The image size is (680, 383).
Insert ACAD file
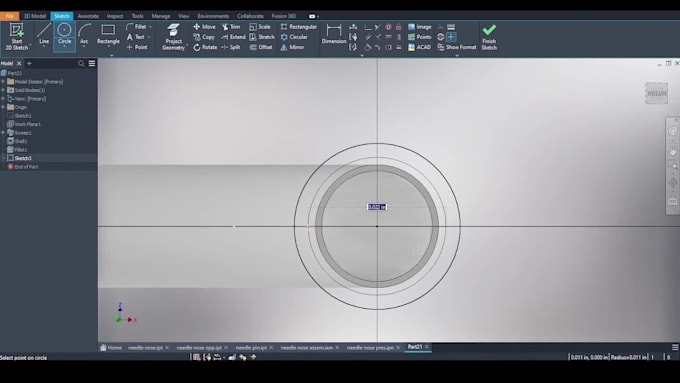419,47
